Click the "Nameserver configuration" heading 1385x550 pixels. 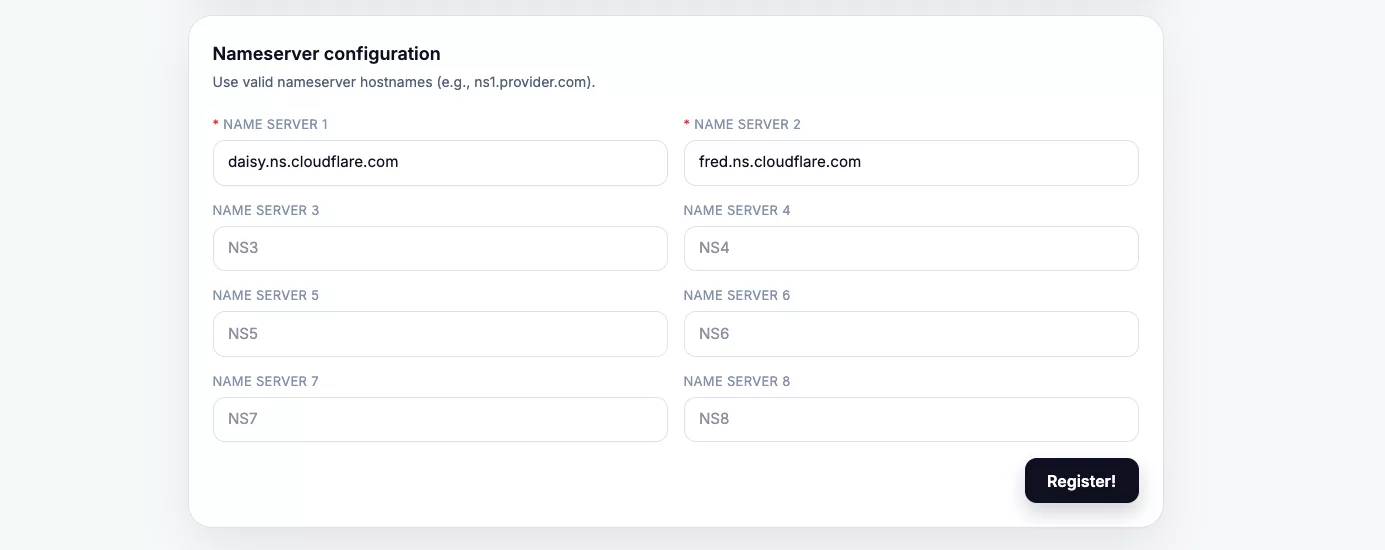[326, 54]
